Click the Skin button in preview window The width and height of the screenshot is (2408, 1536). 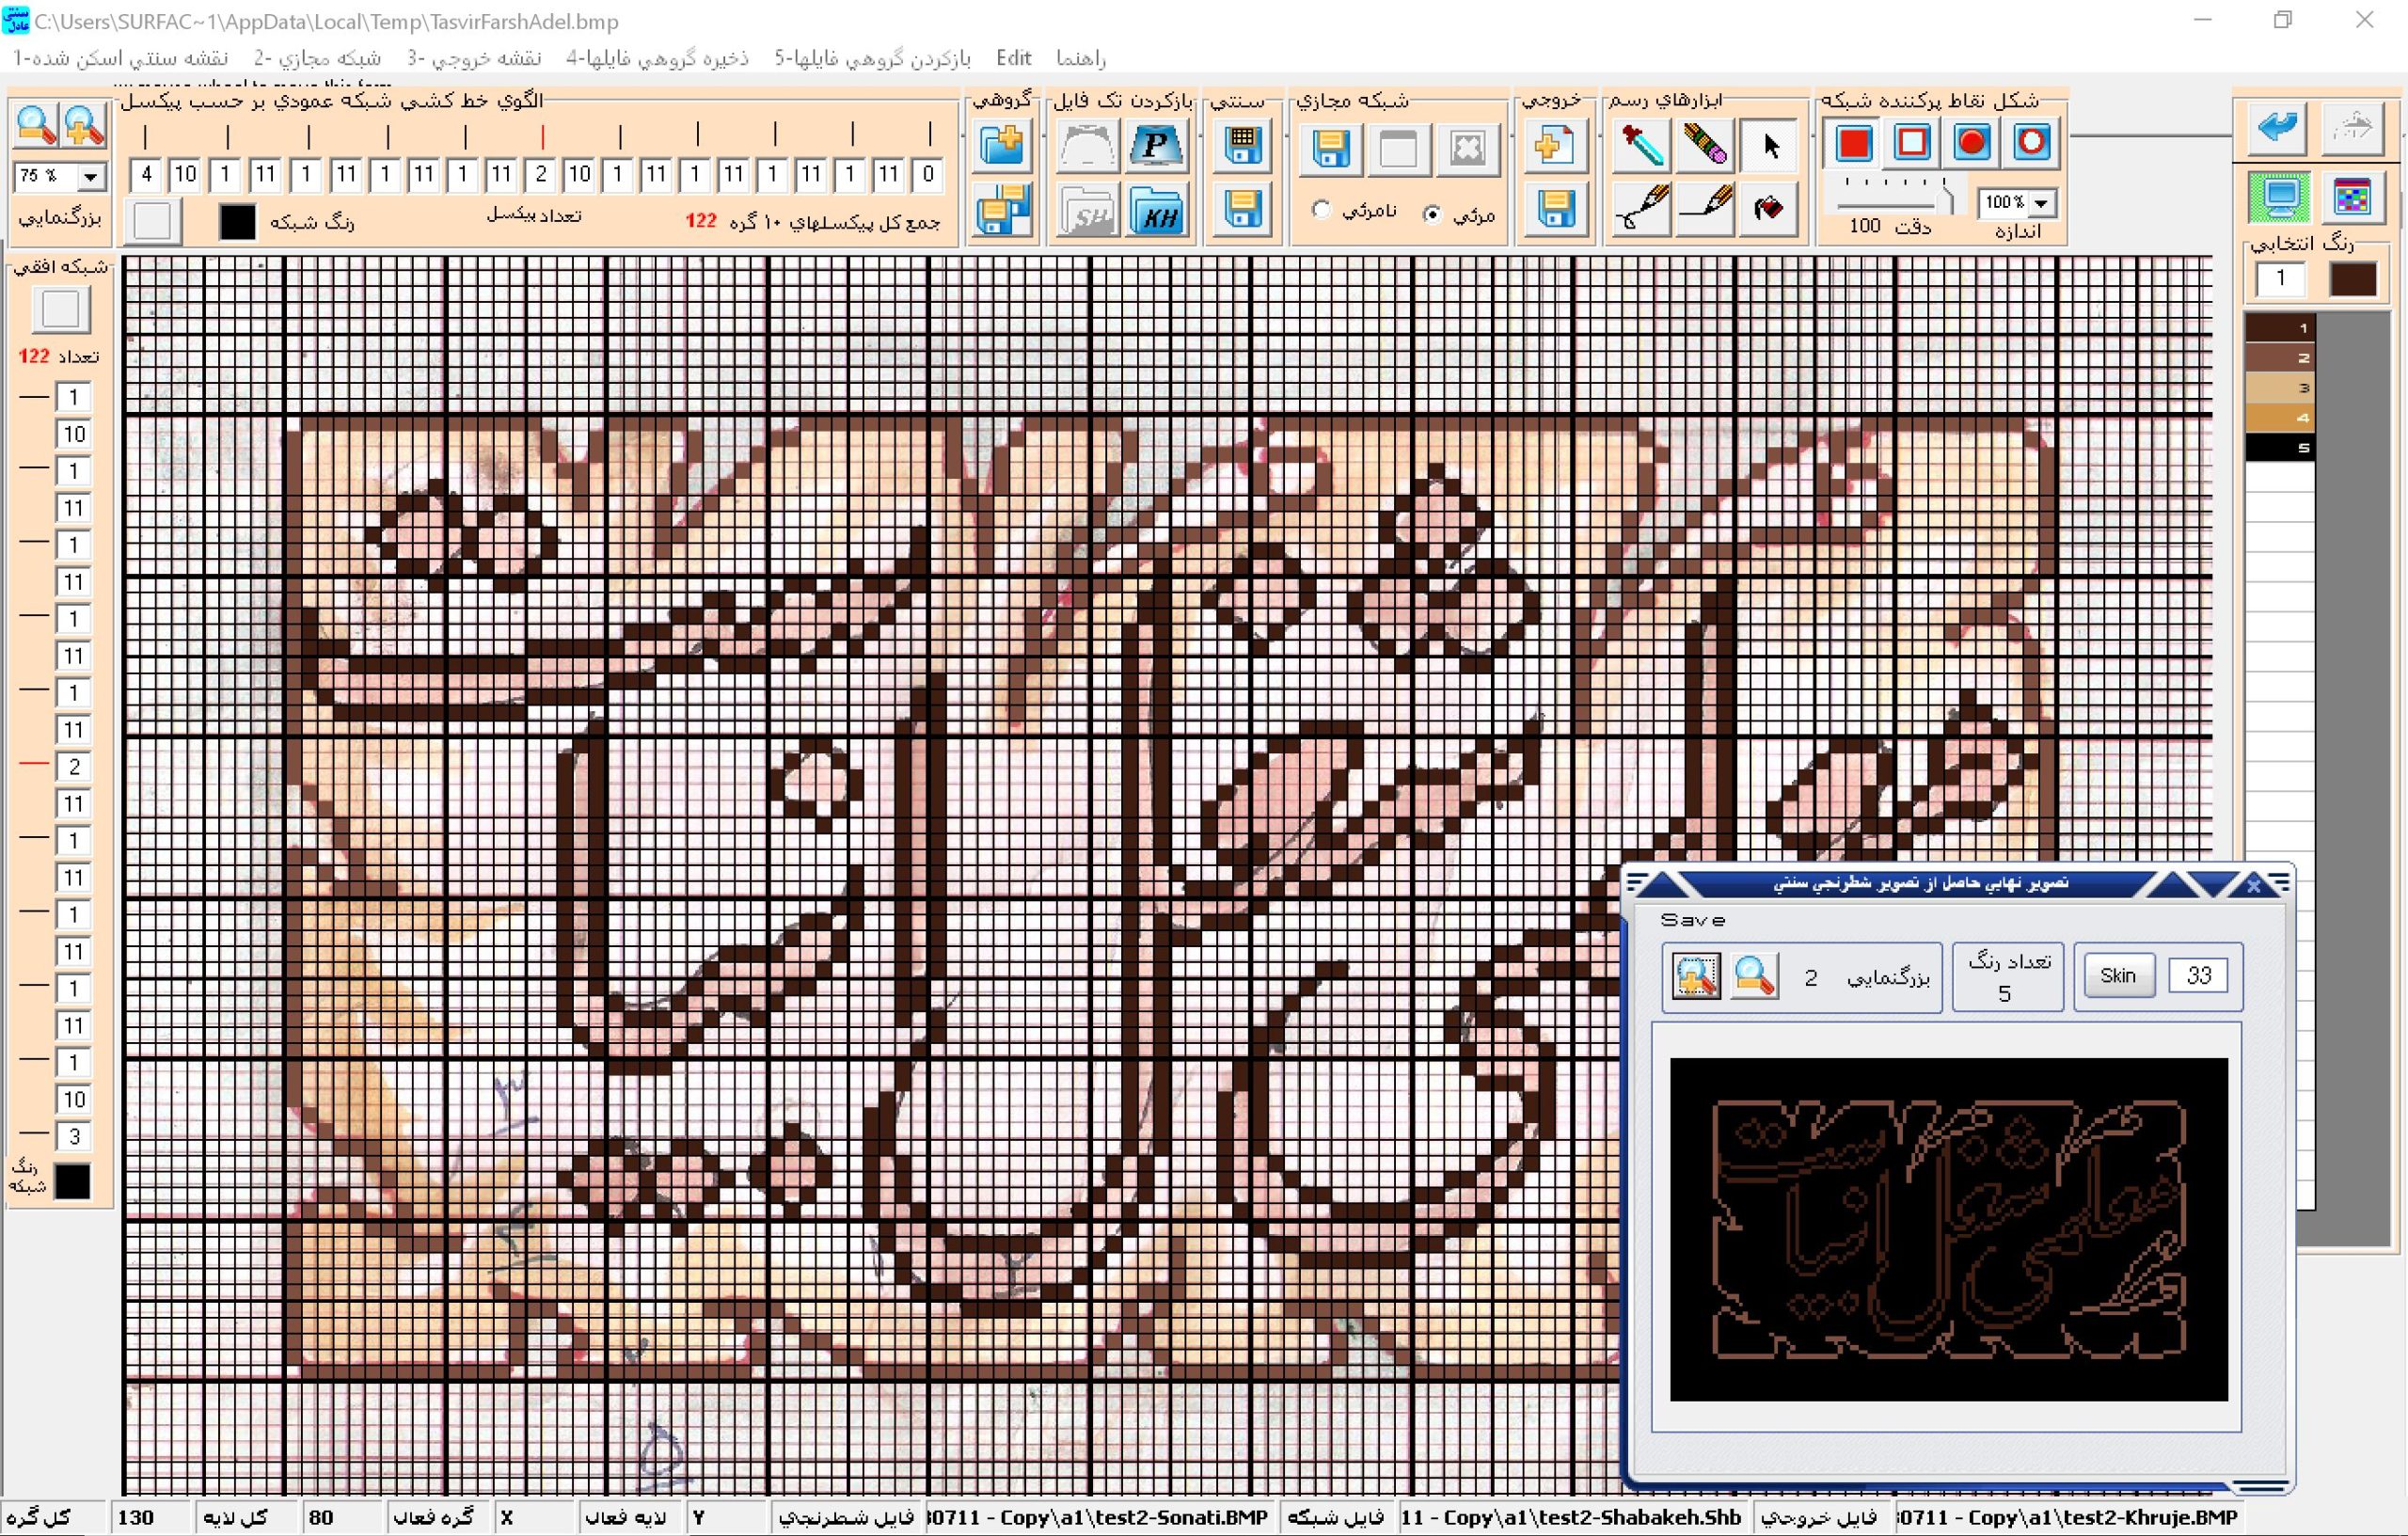coord(2117,975)
